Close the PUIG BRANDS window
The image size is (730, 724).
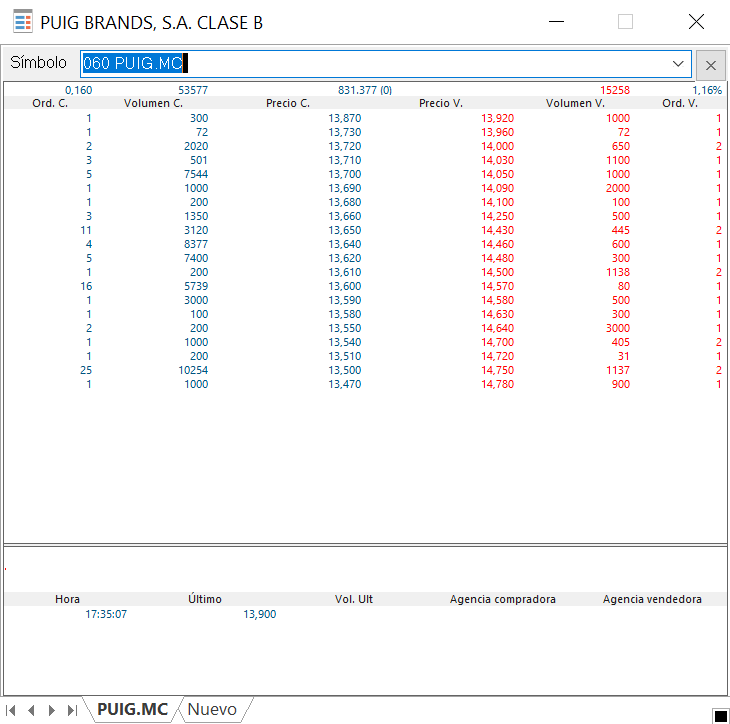coord(696,21)
